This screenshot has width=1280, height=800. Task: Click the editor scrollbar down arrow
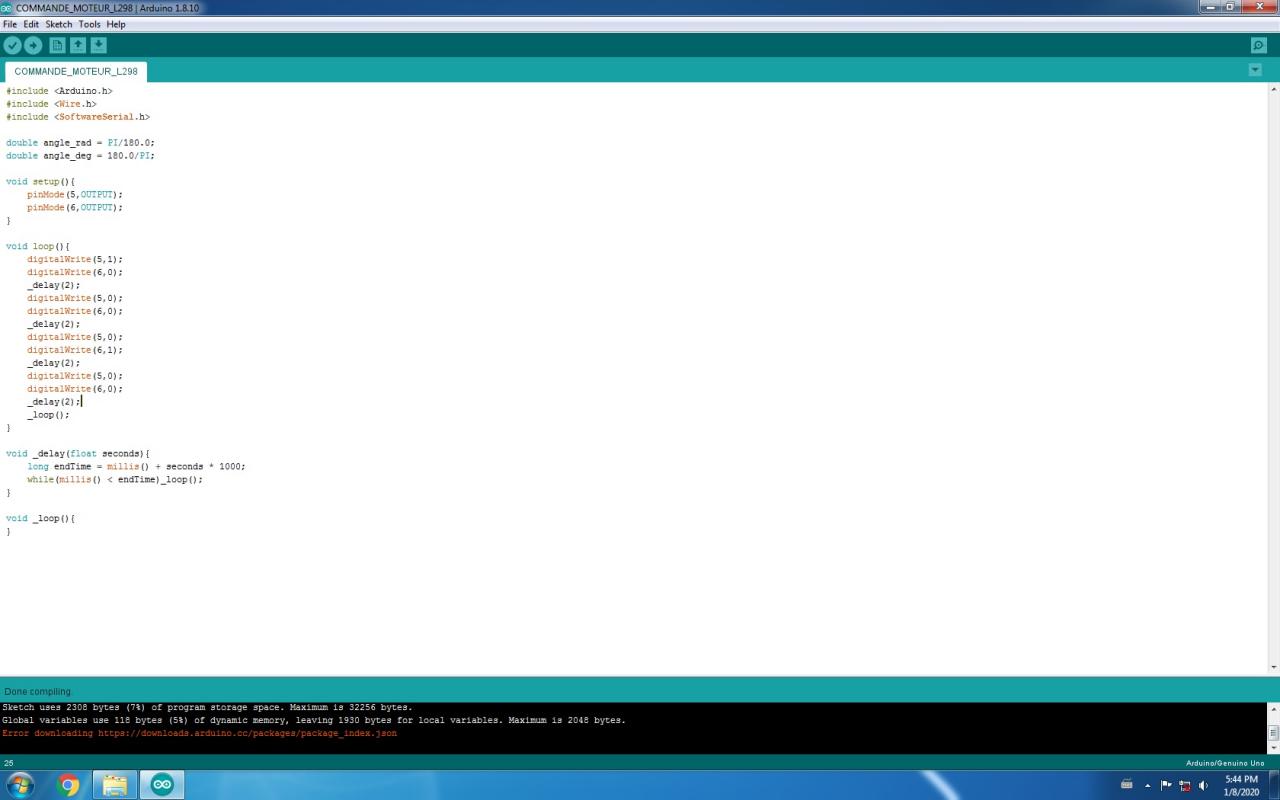click(1273, 667)
